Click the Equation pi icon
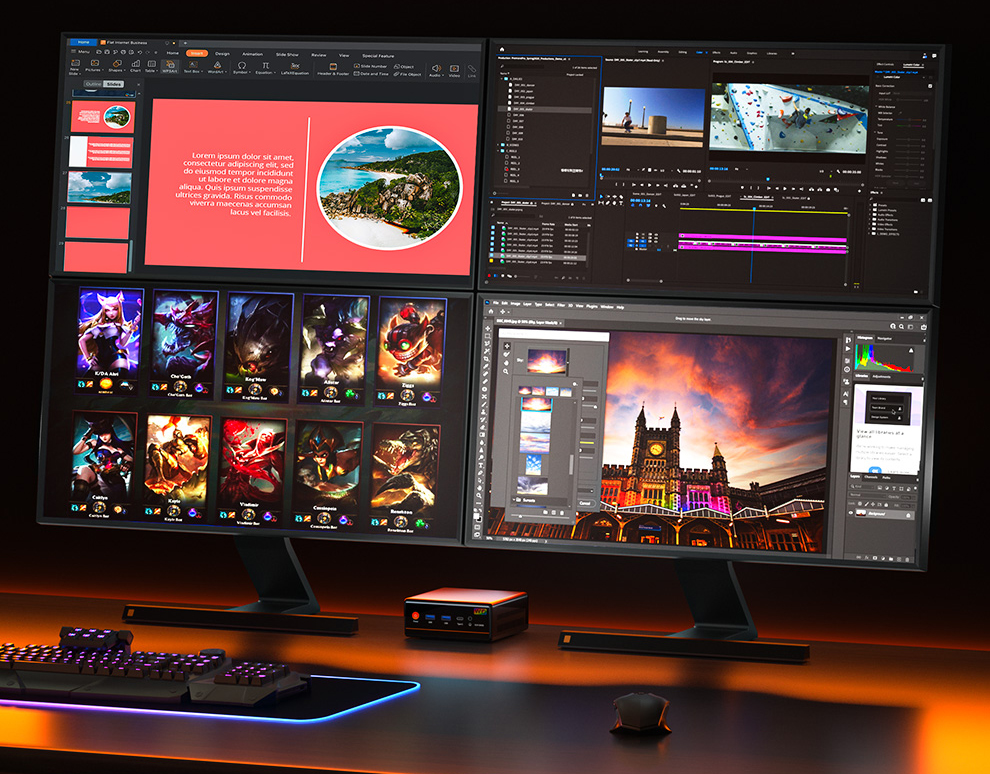 pyautogui.click(x=266, y=64)
